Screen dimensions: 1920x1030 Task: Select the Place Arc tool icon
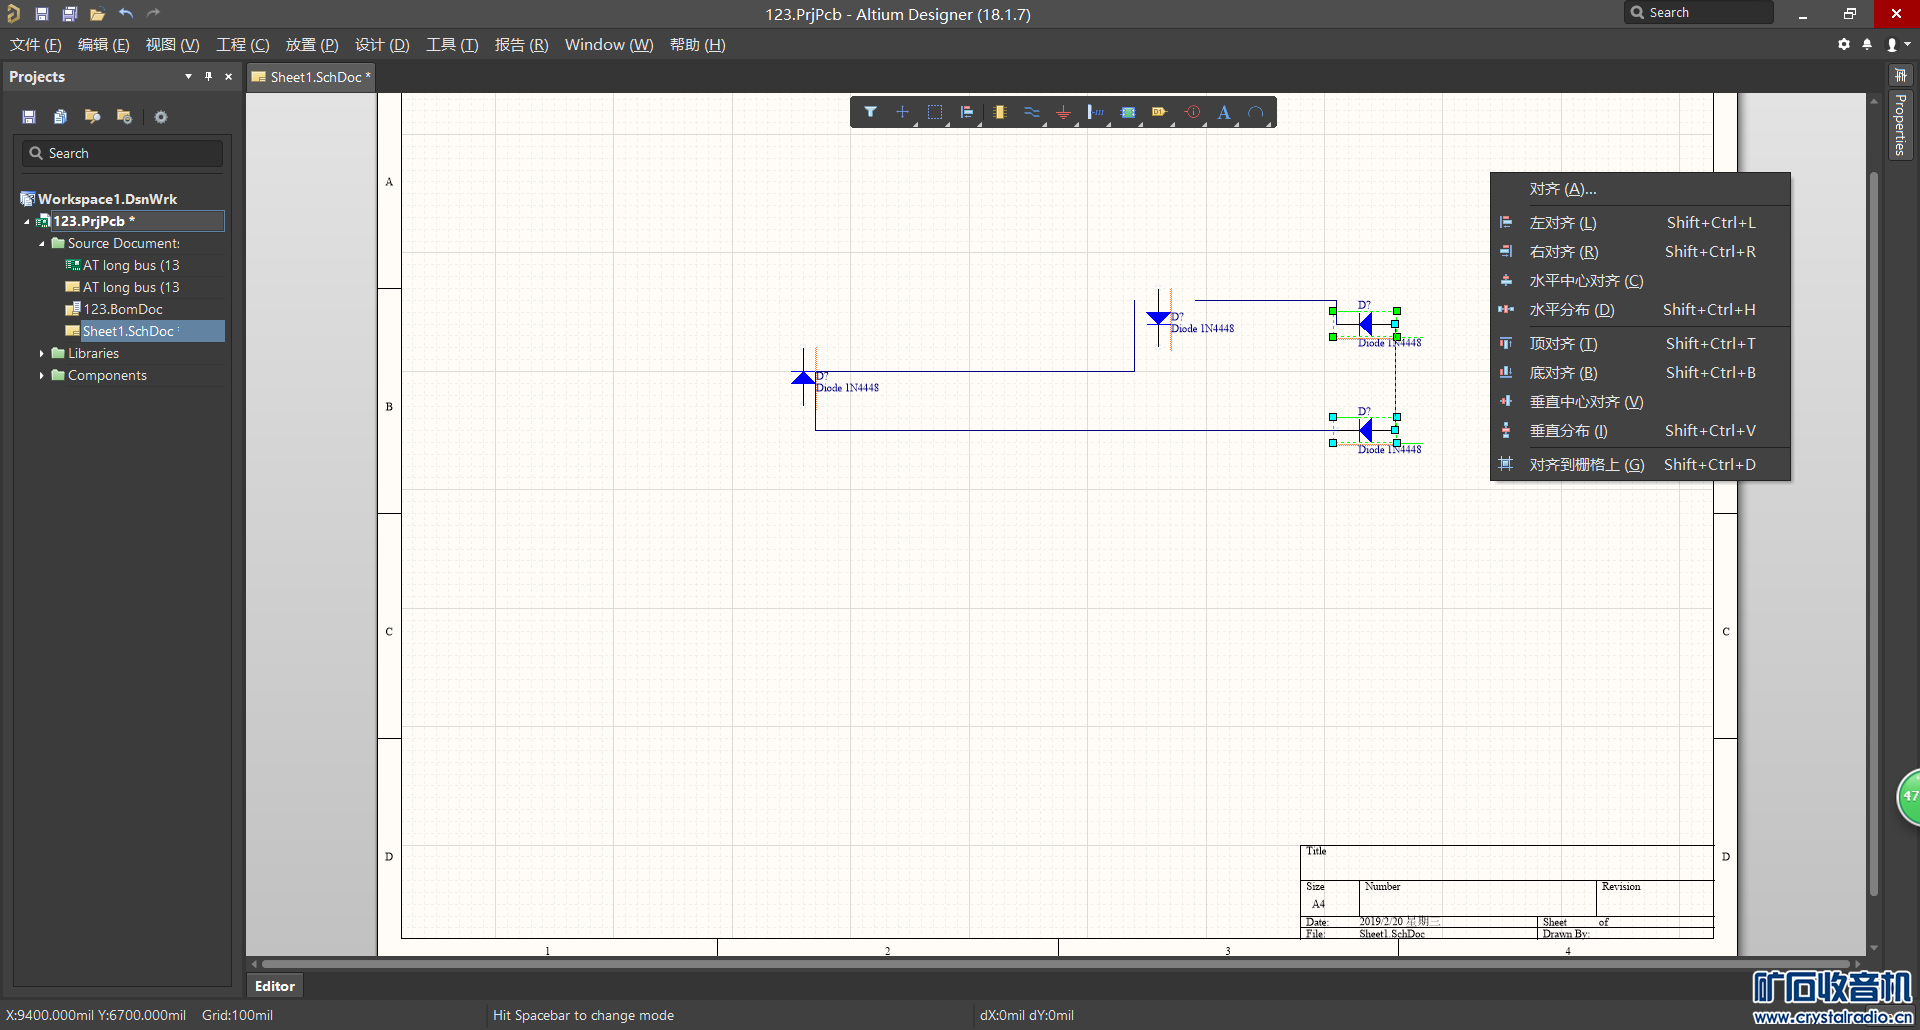[1256, 112]
